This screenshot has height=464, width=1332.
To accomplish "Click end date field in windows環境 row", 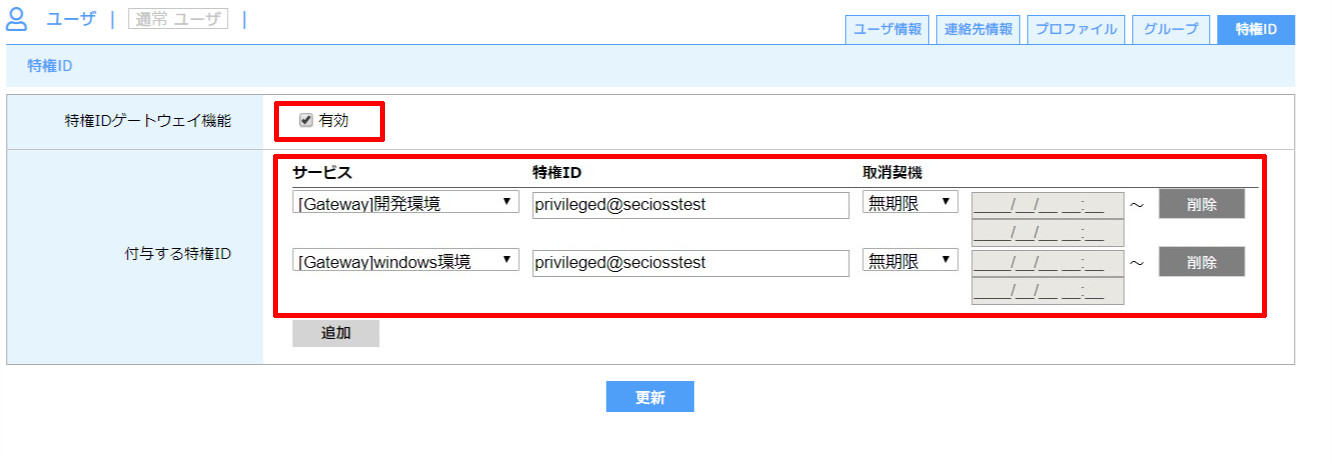I will pyautogui.click(x=1048, y=291).
